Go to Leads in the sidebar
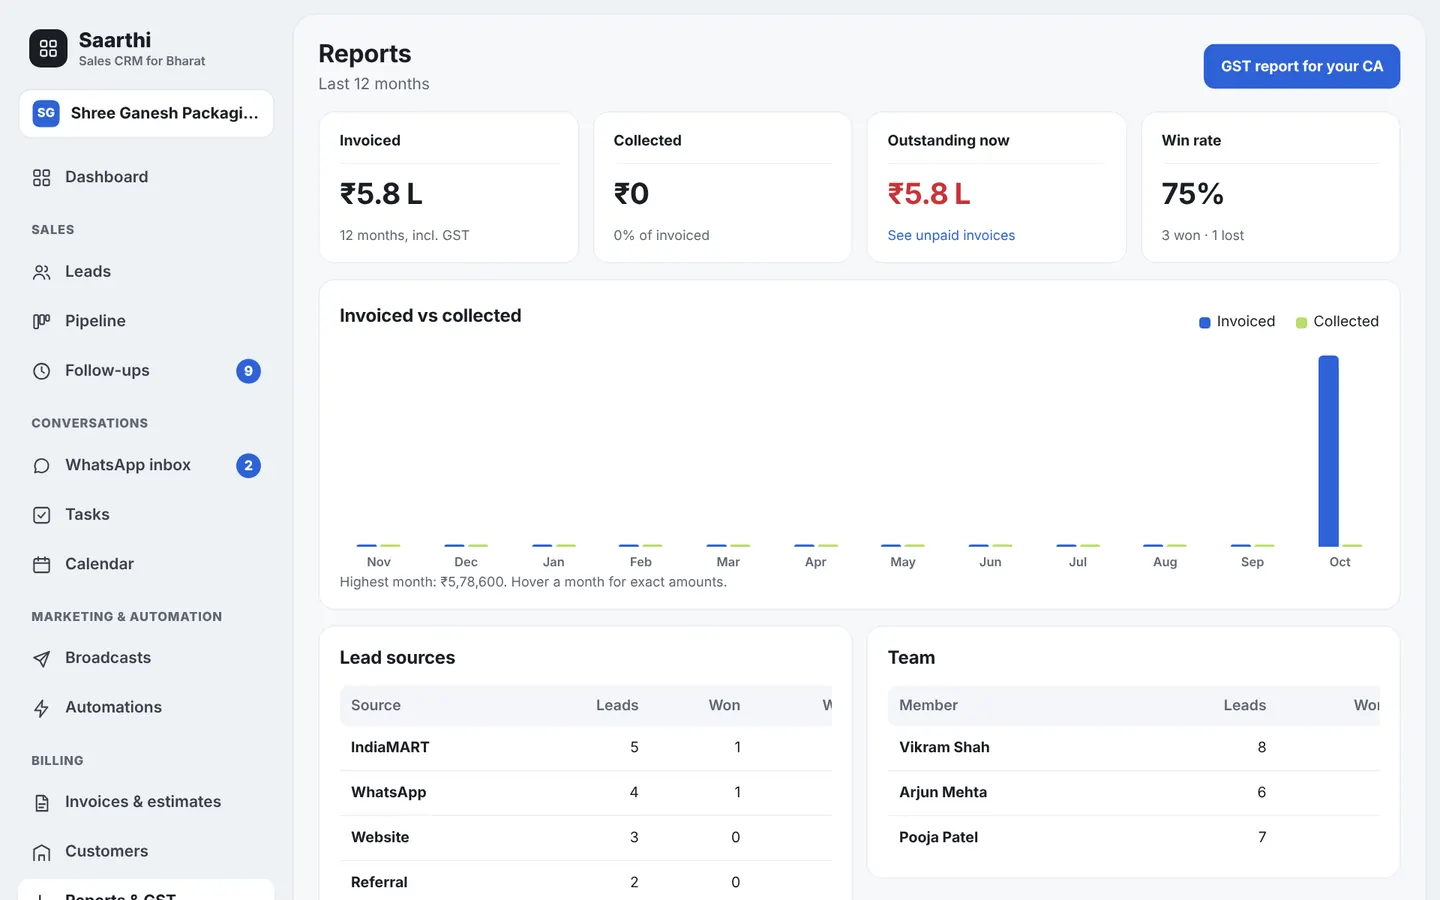This screenshot has width=1440, height=900. point(146,272)
